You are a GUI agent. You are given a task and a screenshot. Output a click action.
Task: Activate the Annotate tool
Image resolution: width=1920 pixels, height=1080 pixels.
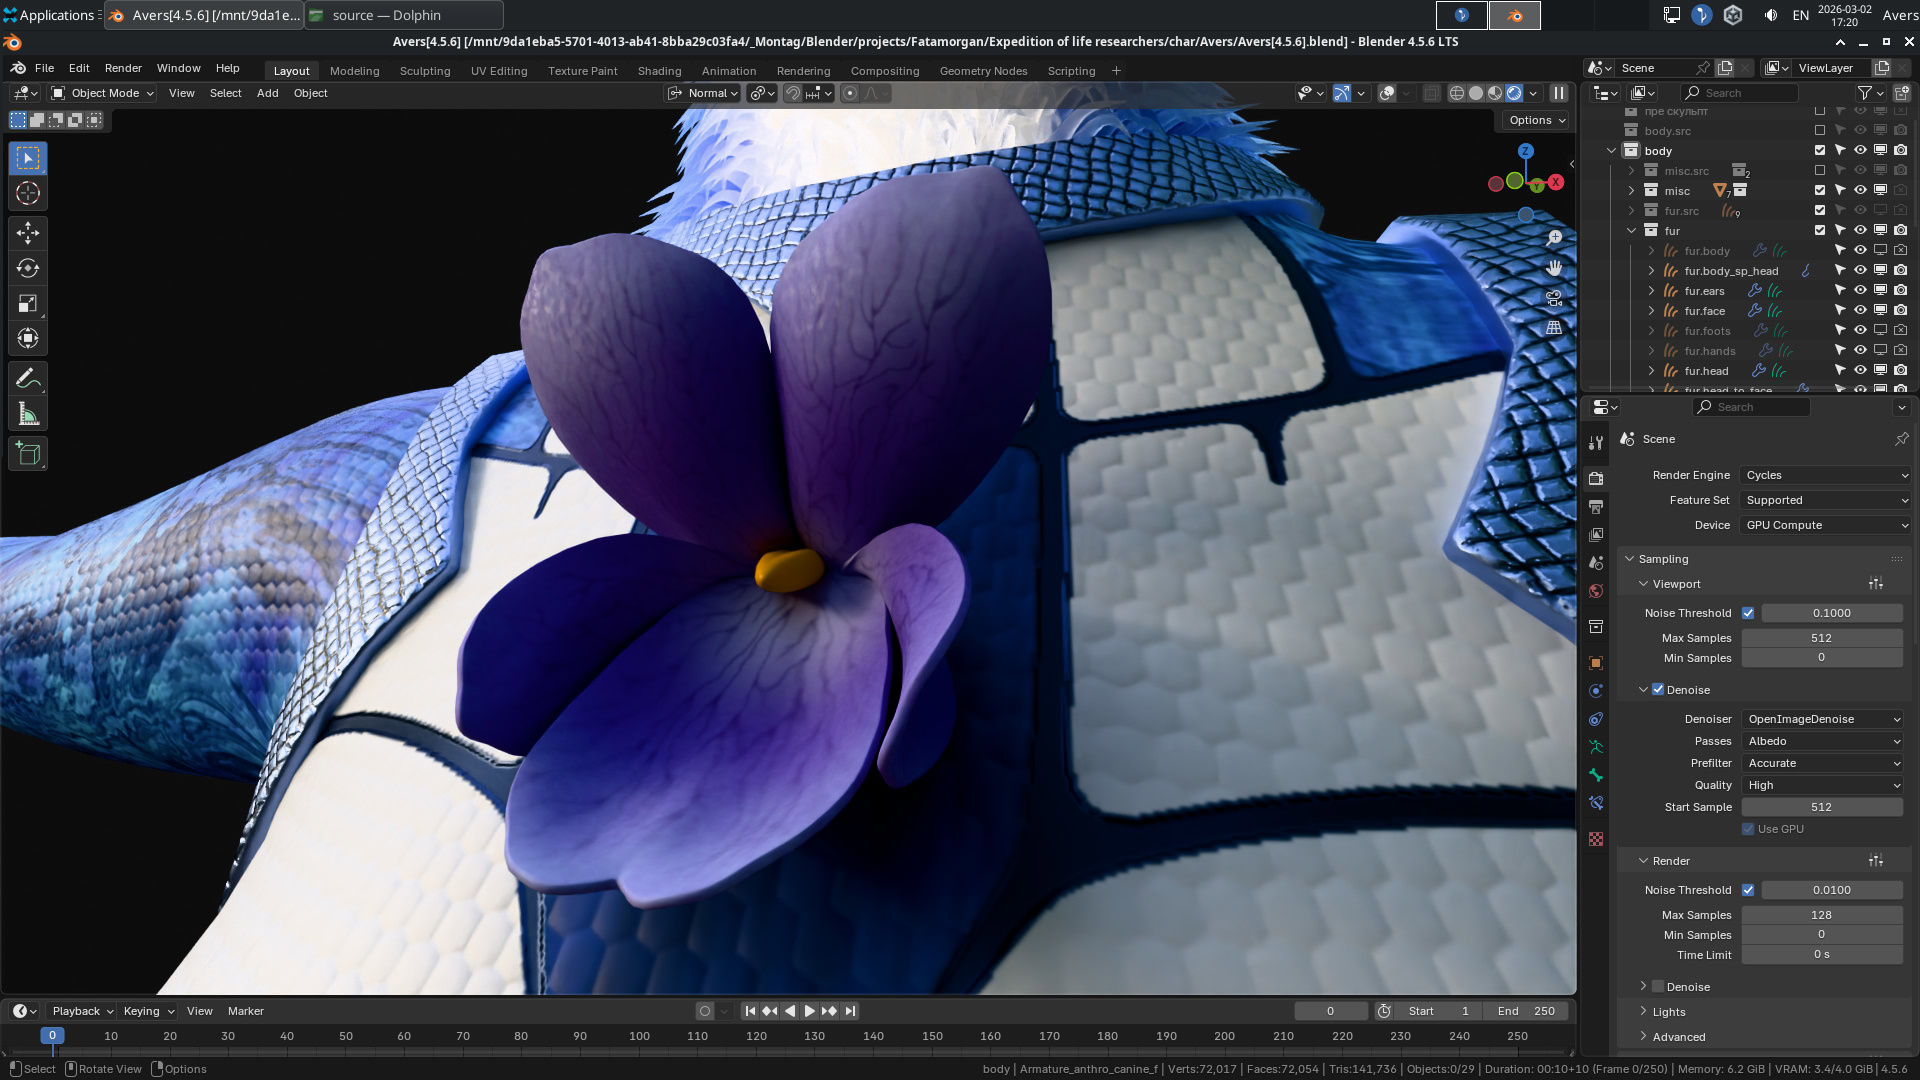click(28, 378)
